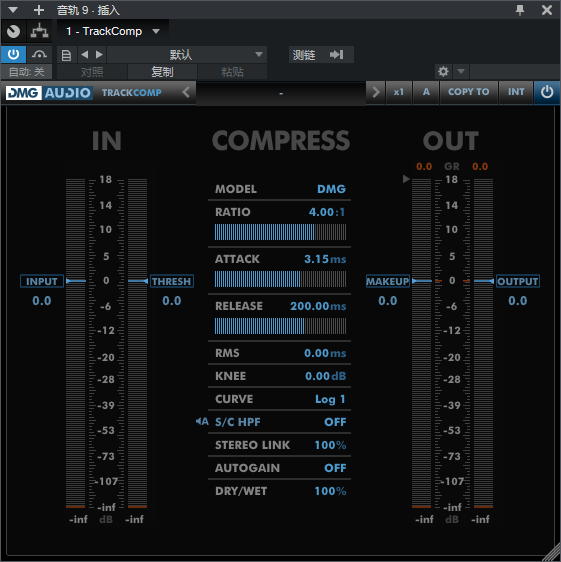Toggle the automation read arc icon
The width and height of the screenshot is (561, 562).
39,54
